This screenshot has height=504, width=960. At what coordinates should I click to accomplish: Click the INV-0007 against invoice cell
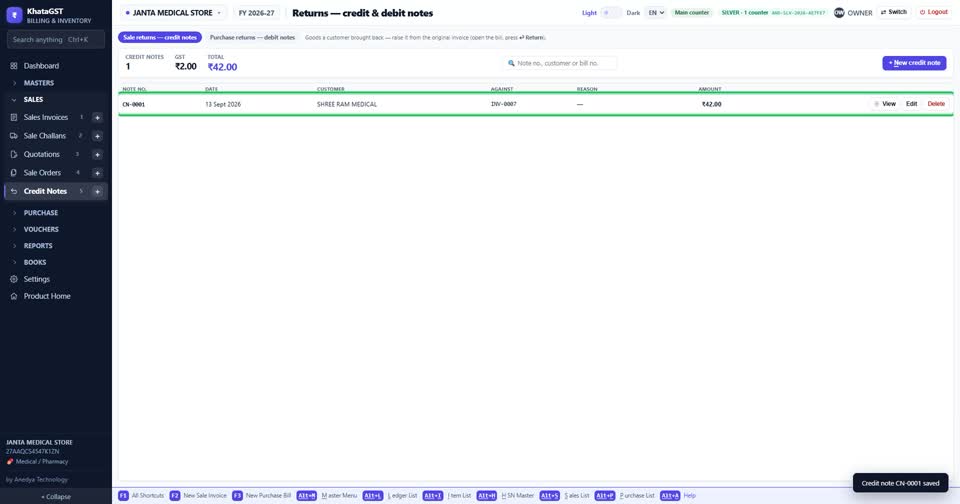click(x=504, y=104)
